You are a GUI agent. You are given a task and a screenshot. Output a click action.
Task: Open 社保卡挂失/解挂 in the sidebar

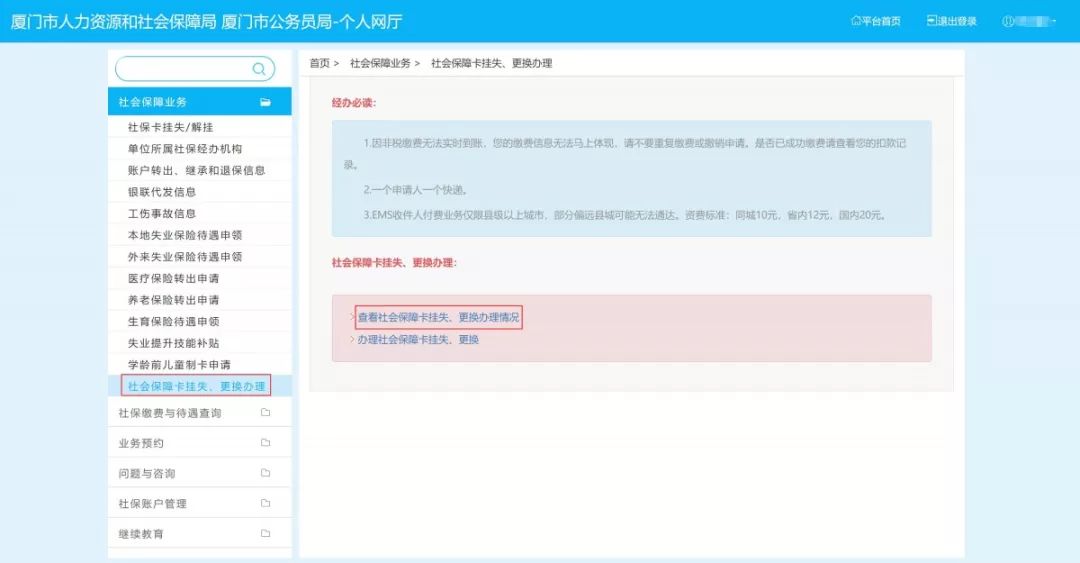[171, 127]
